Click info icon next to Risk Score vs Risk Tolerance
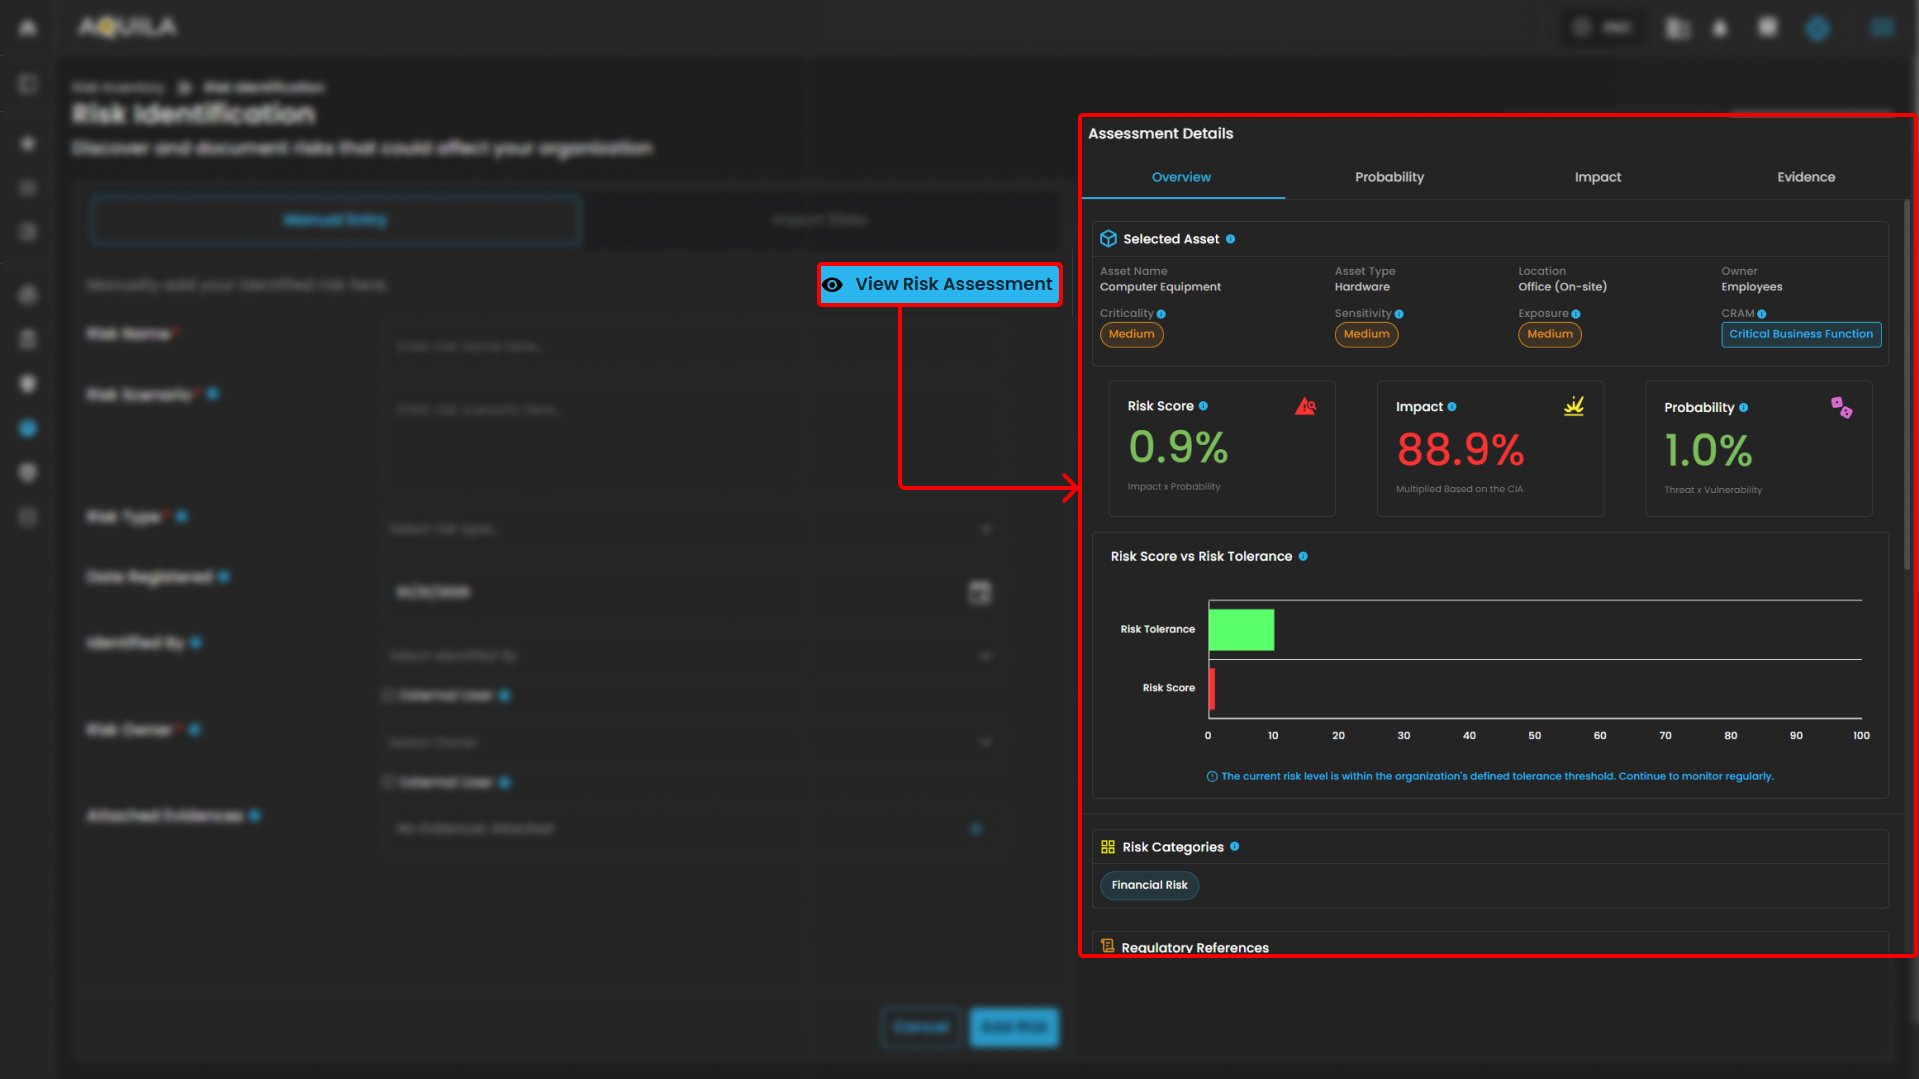Image resolution: width=1919 pixels, height=1079 pixels. 1303,557
